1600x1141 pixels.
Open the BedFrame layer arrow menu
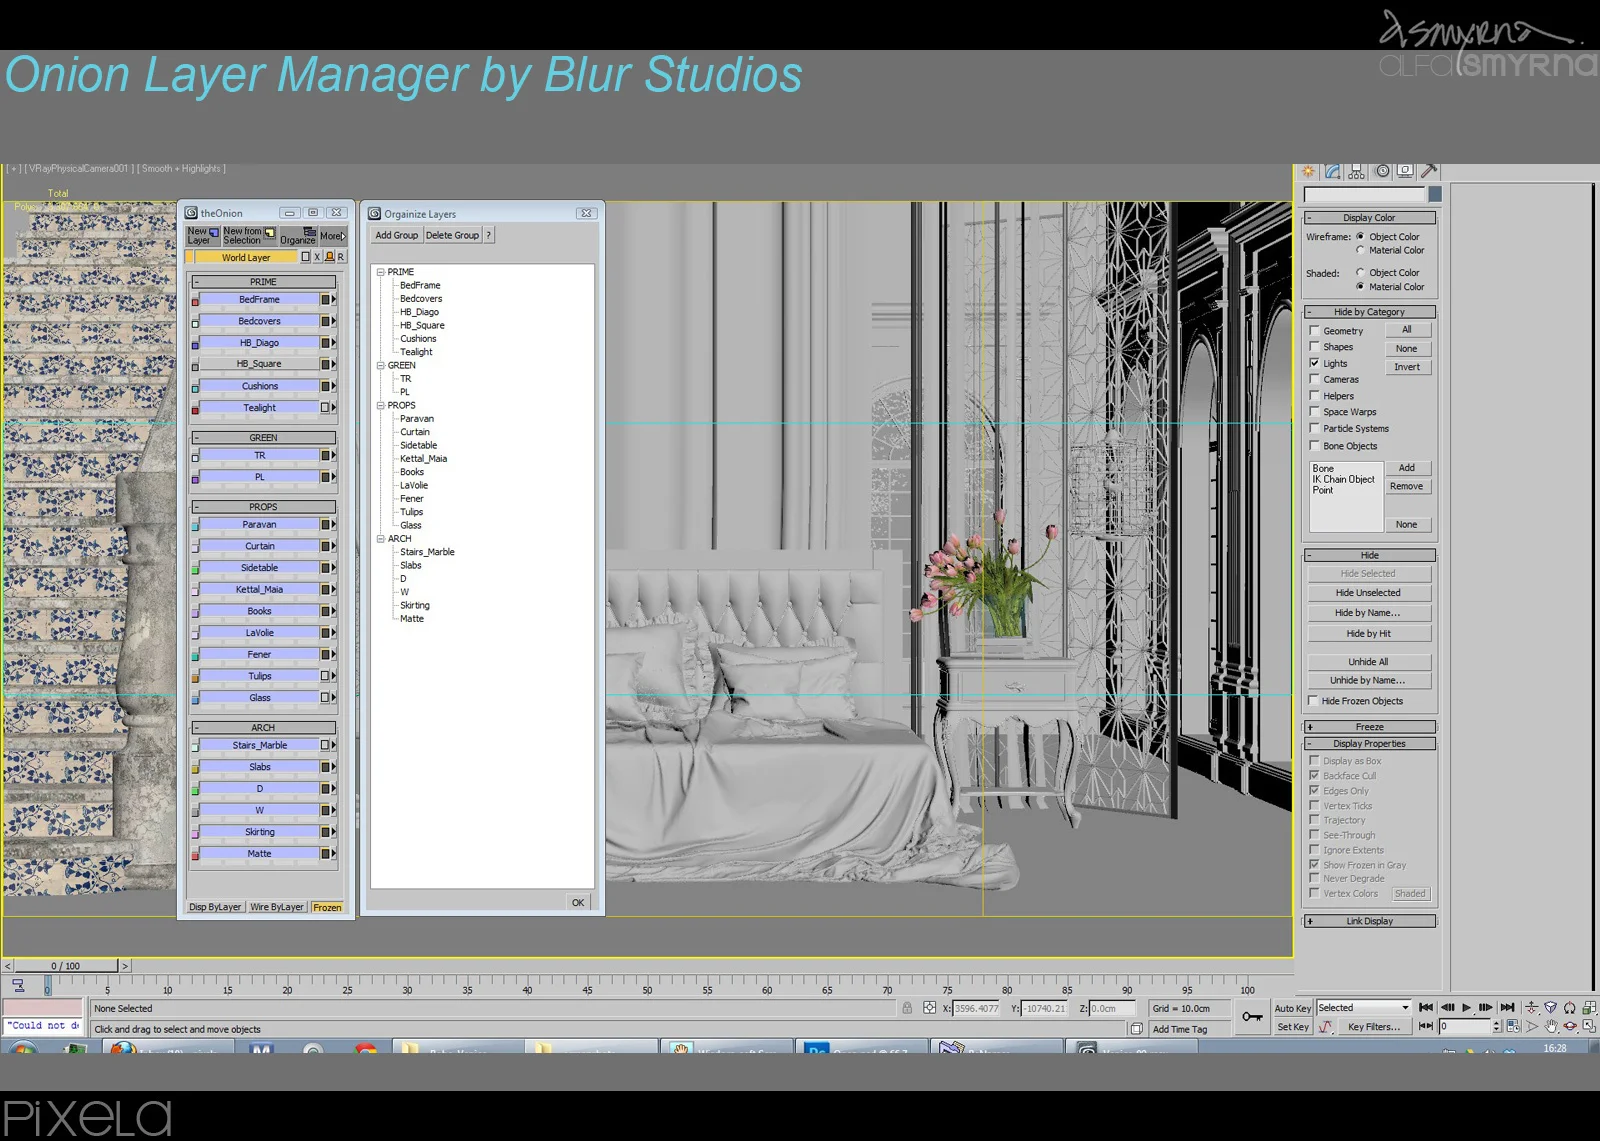pyautogui.click(x=334, y=299)
